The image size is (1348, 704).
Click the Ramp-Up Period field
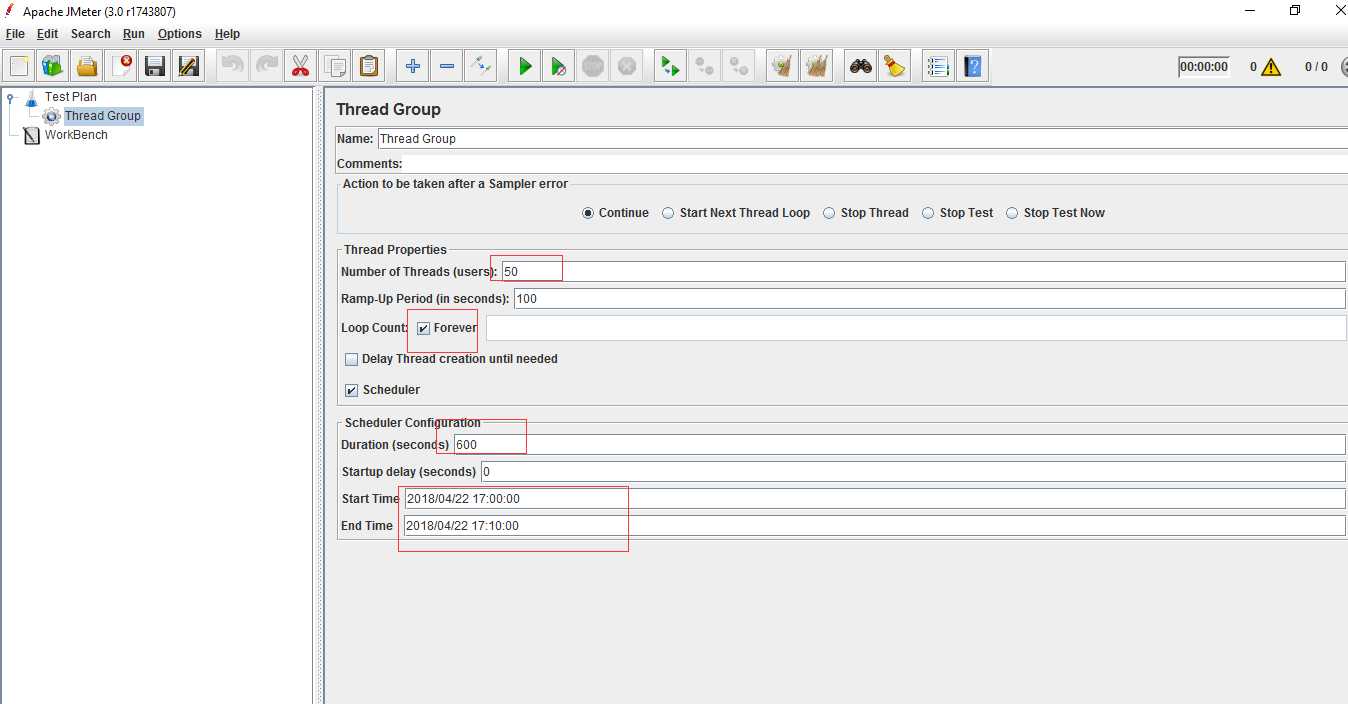[929, 299]
